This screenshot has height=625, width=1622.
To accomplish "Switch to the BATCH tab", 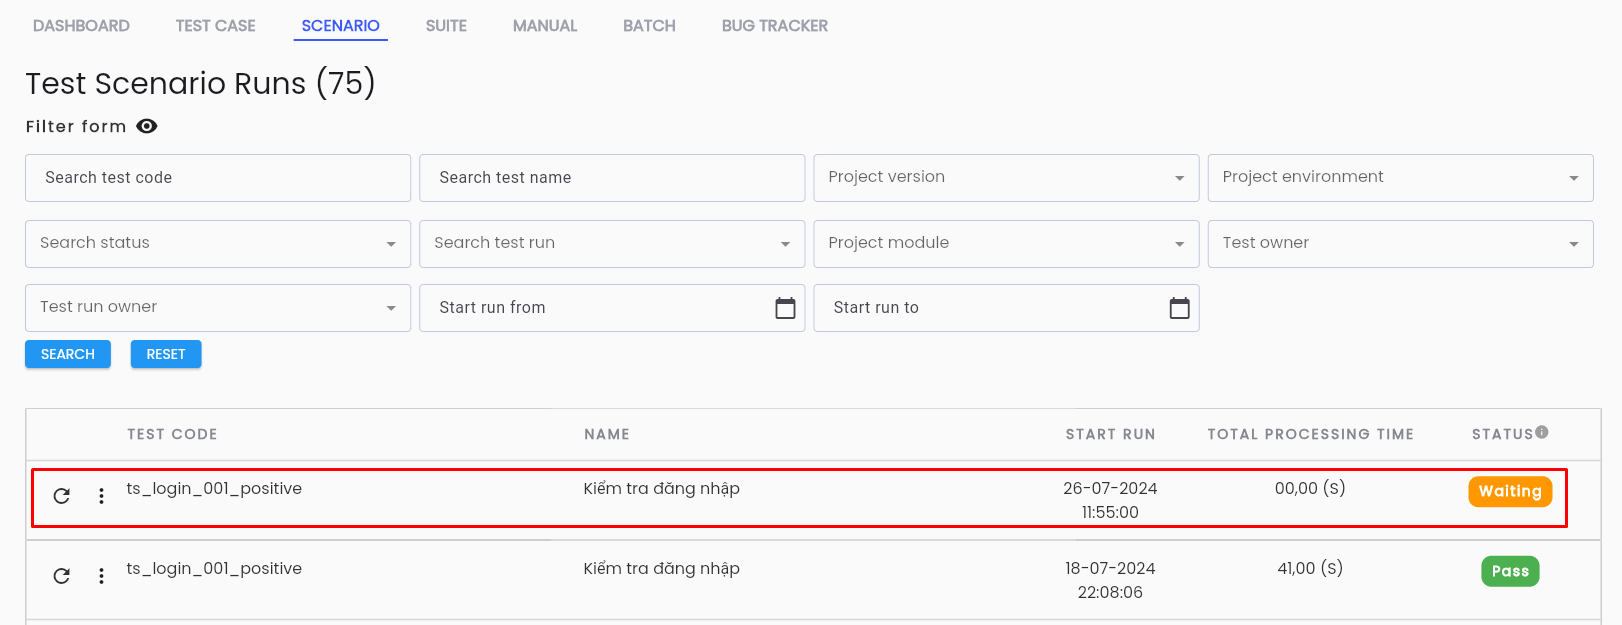I will [x=649, y=26].
